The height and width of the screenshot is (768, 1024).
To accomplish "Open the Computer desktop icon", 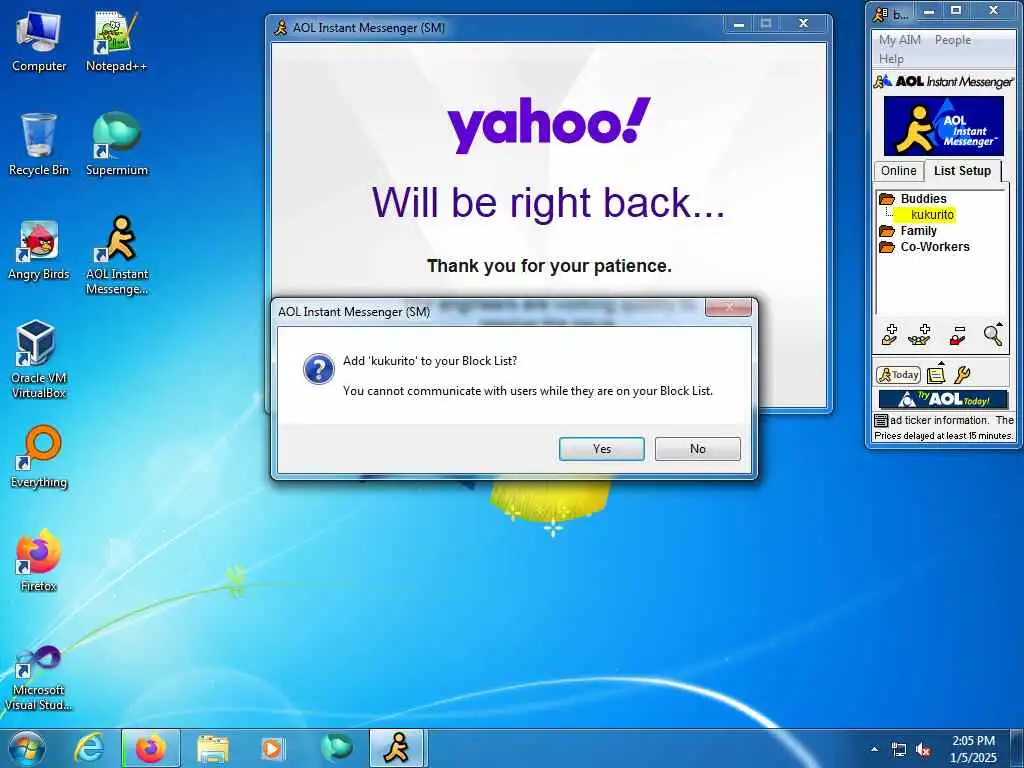I will click(39, 41).
